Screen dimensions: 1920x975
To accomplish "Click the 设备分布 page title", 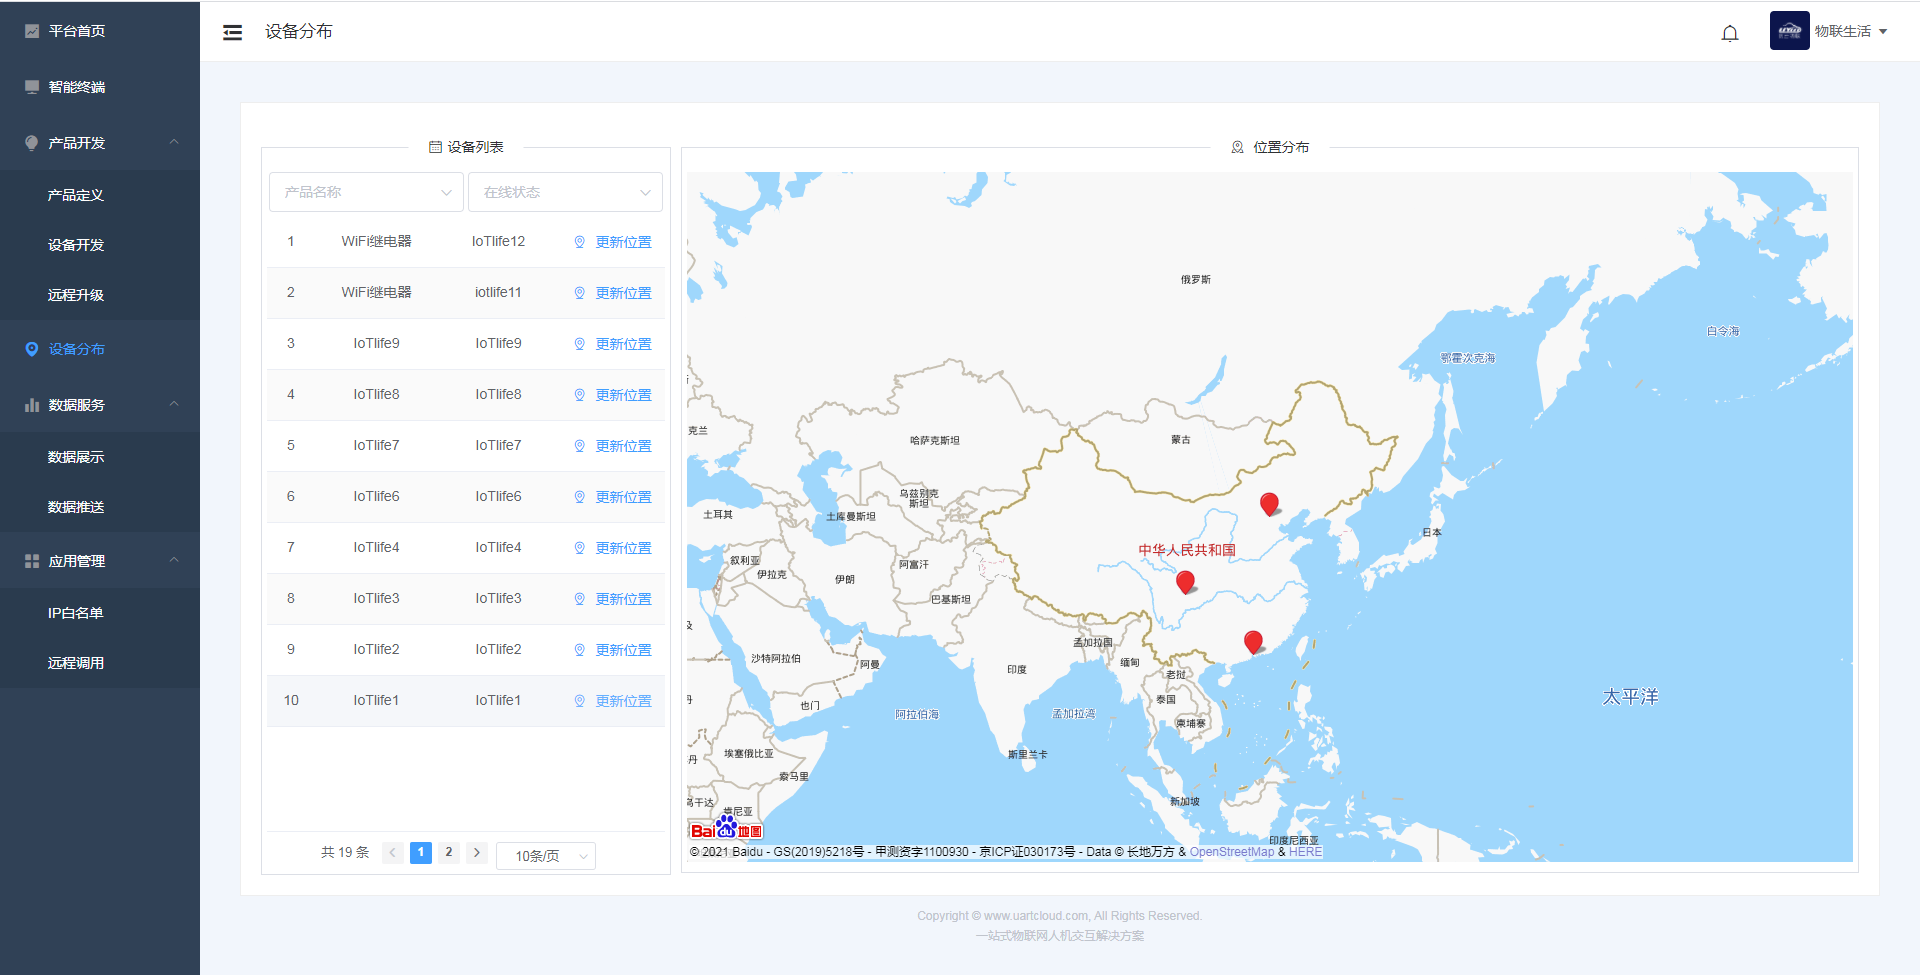I will point(299,32).
